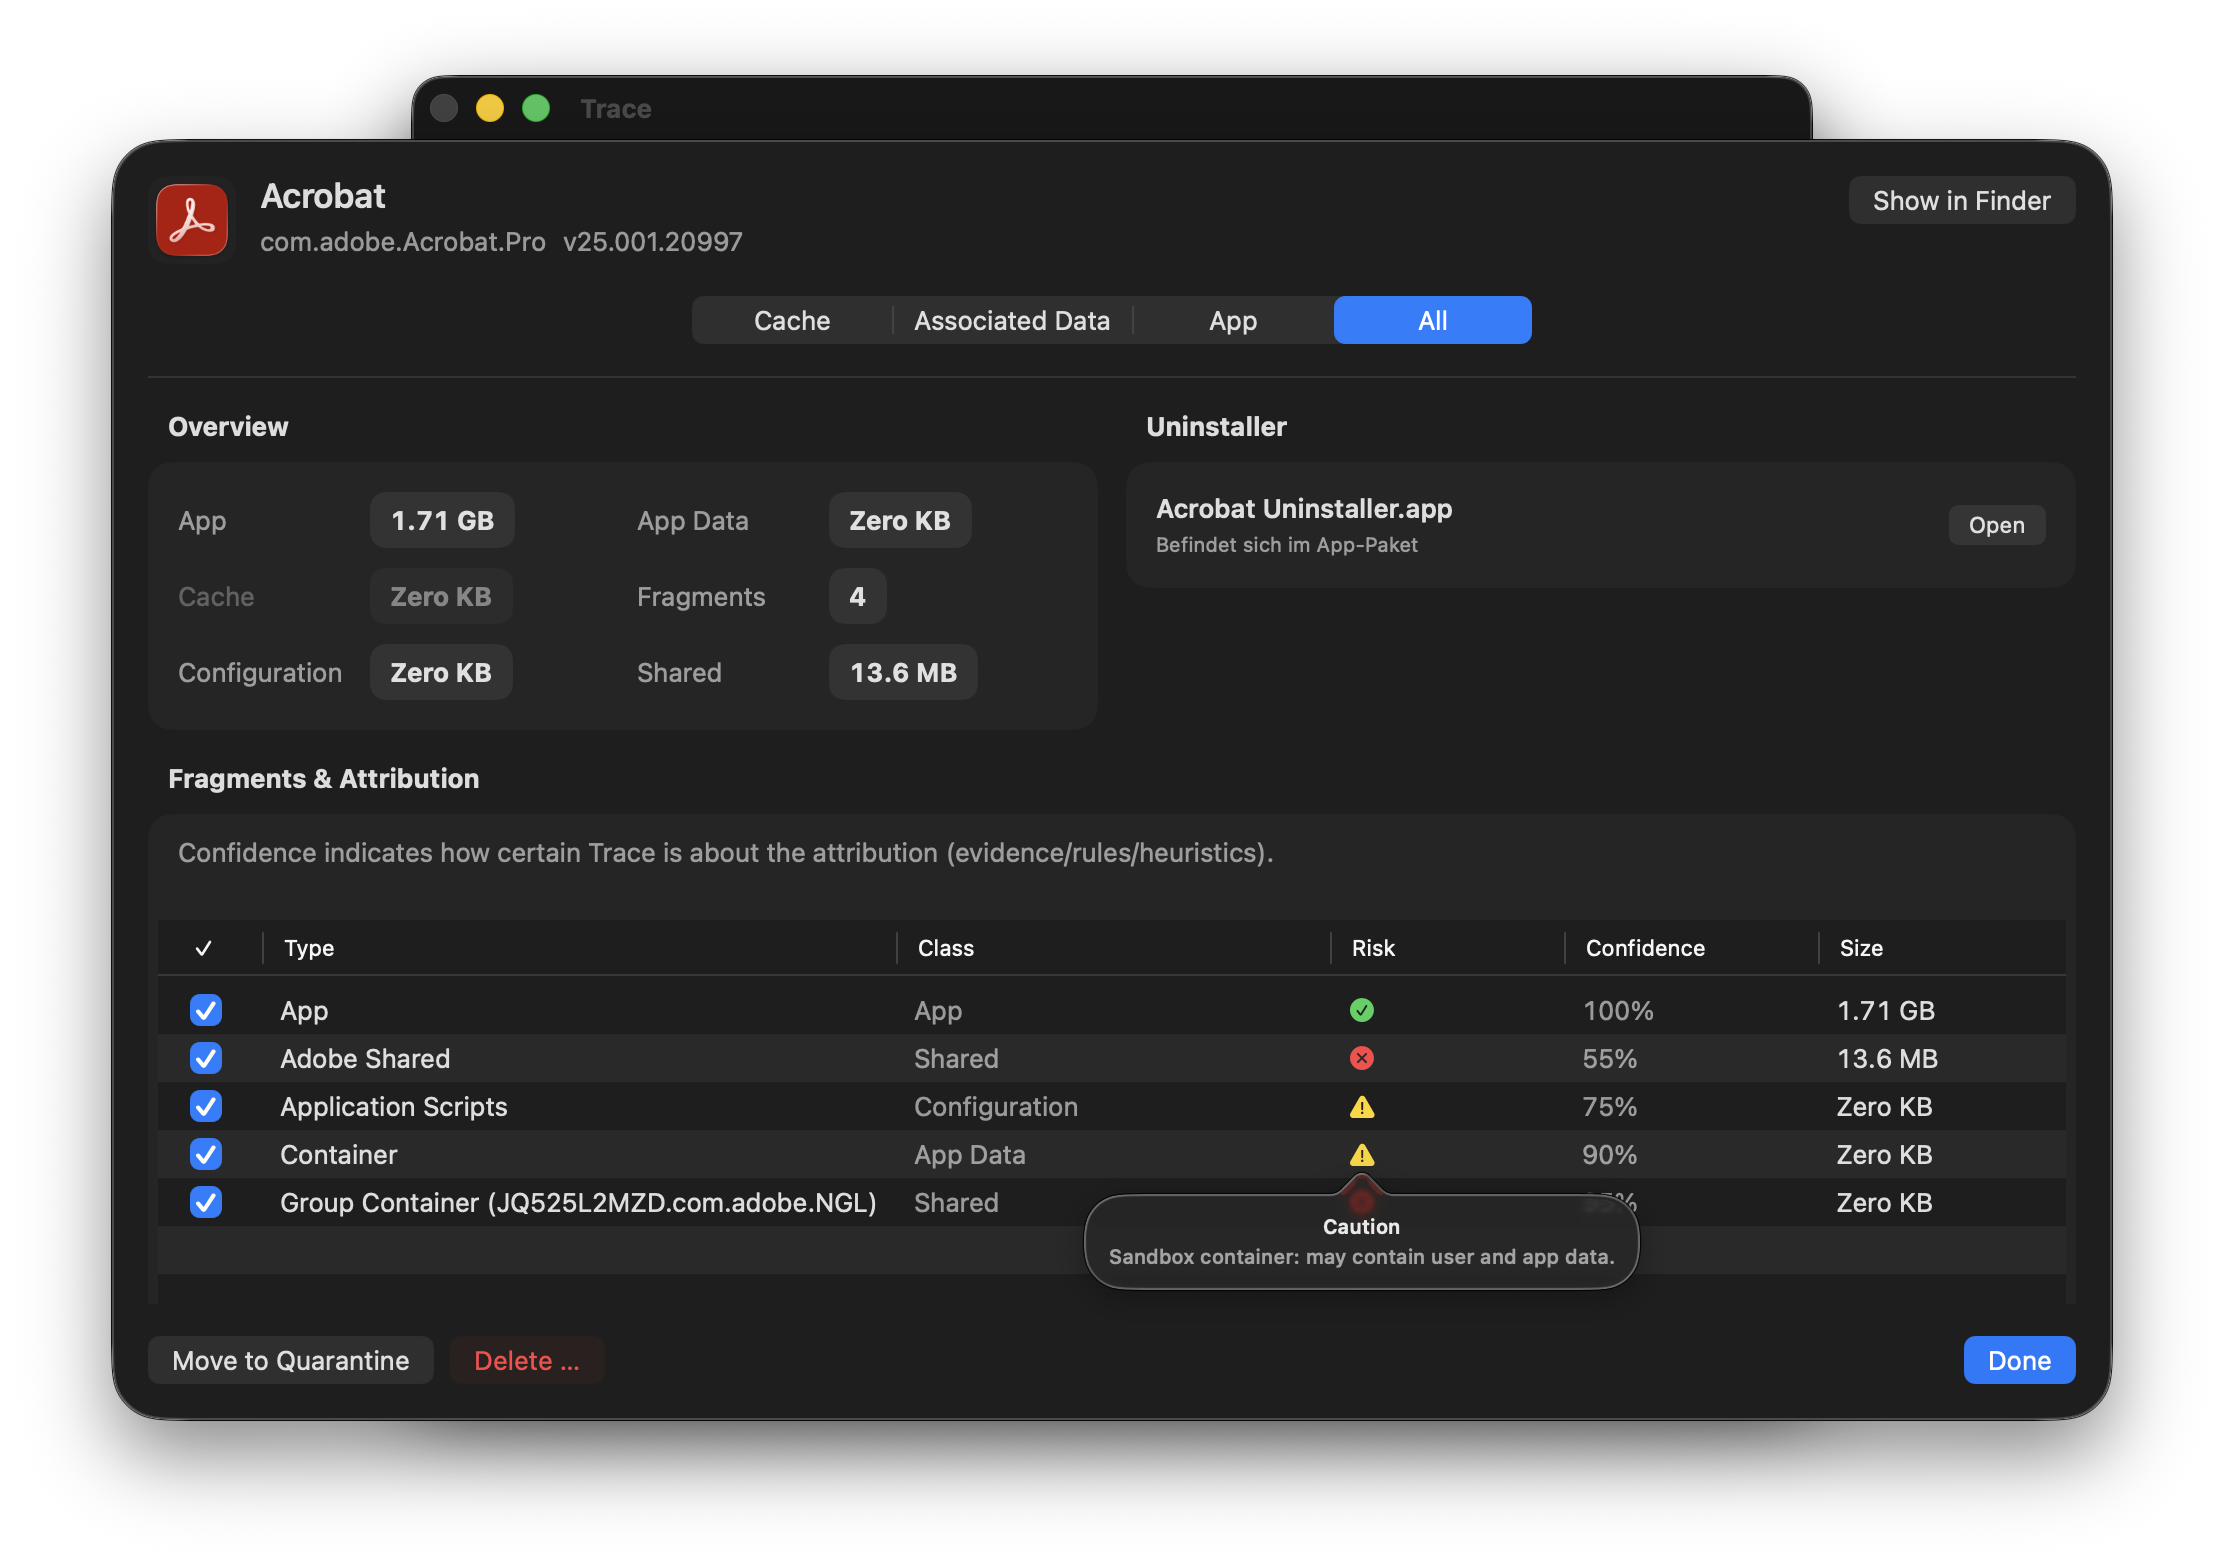Viewport: 2224px width, 1568px height.
Task: Click Show in Finder
Action: point(1961,200)
